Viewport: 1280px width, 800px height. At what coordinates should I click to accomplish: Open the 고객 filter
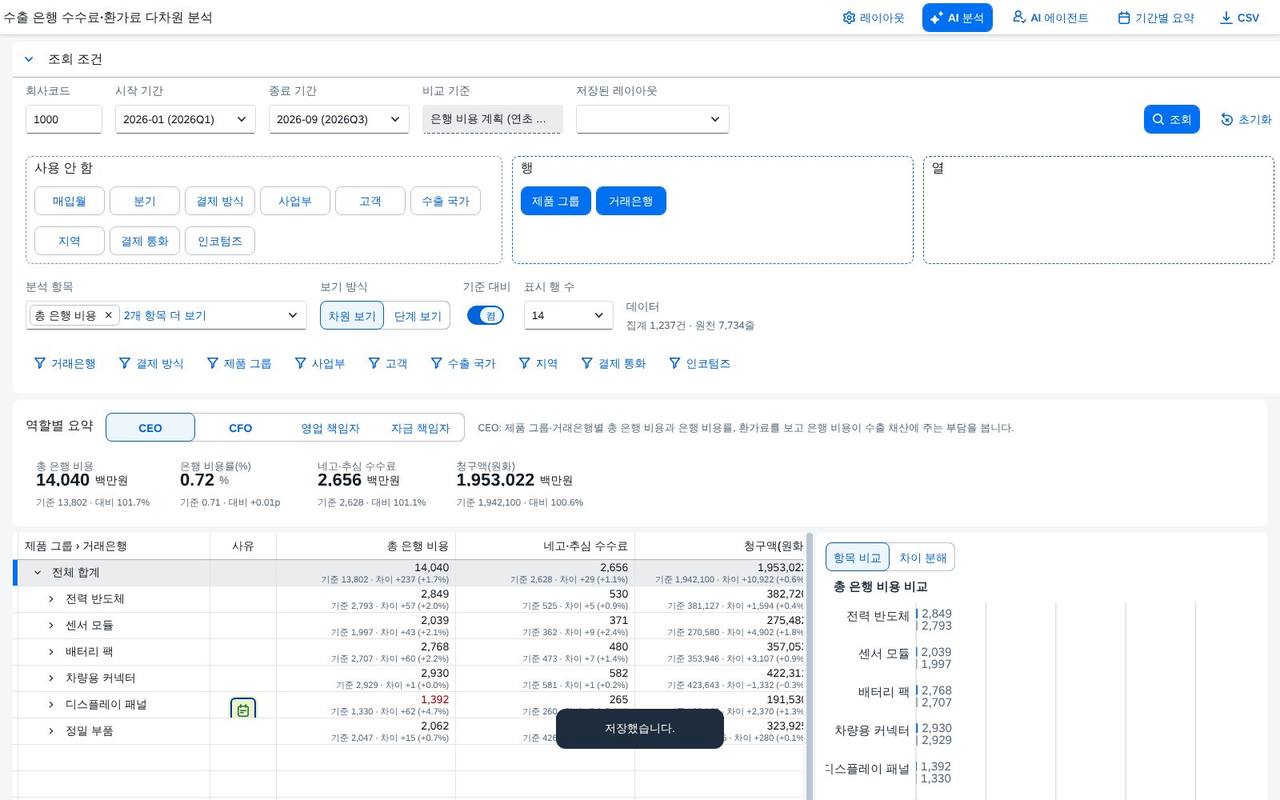coord(388,363)
